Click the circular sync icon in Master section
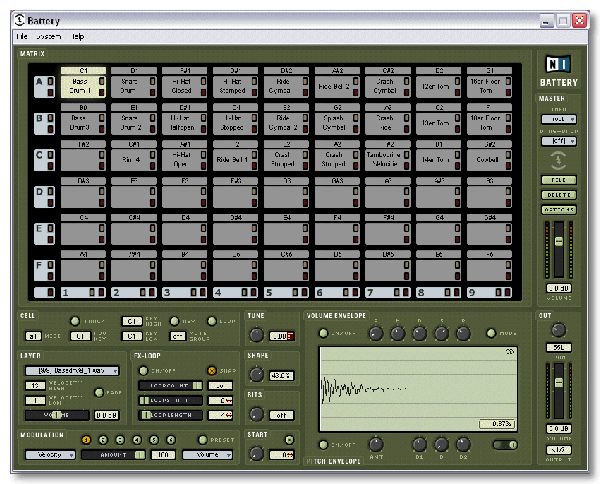Viewport: 600px width, 484px height. (x=558, y=160)
